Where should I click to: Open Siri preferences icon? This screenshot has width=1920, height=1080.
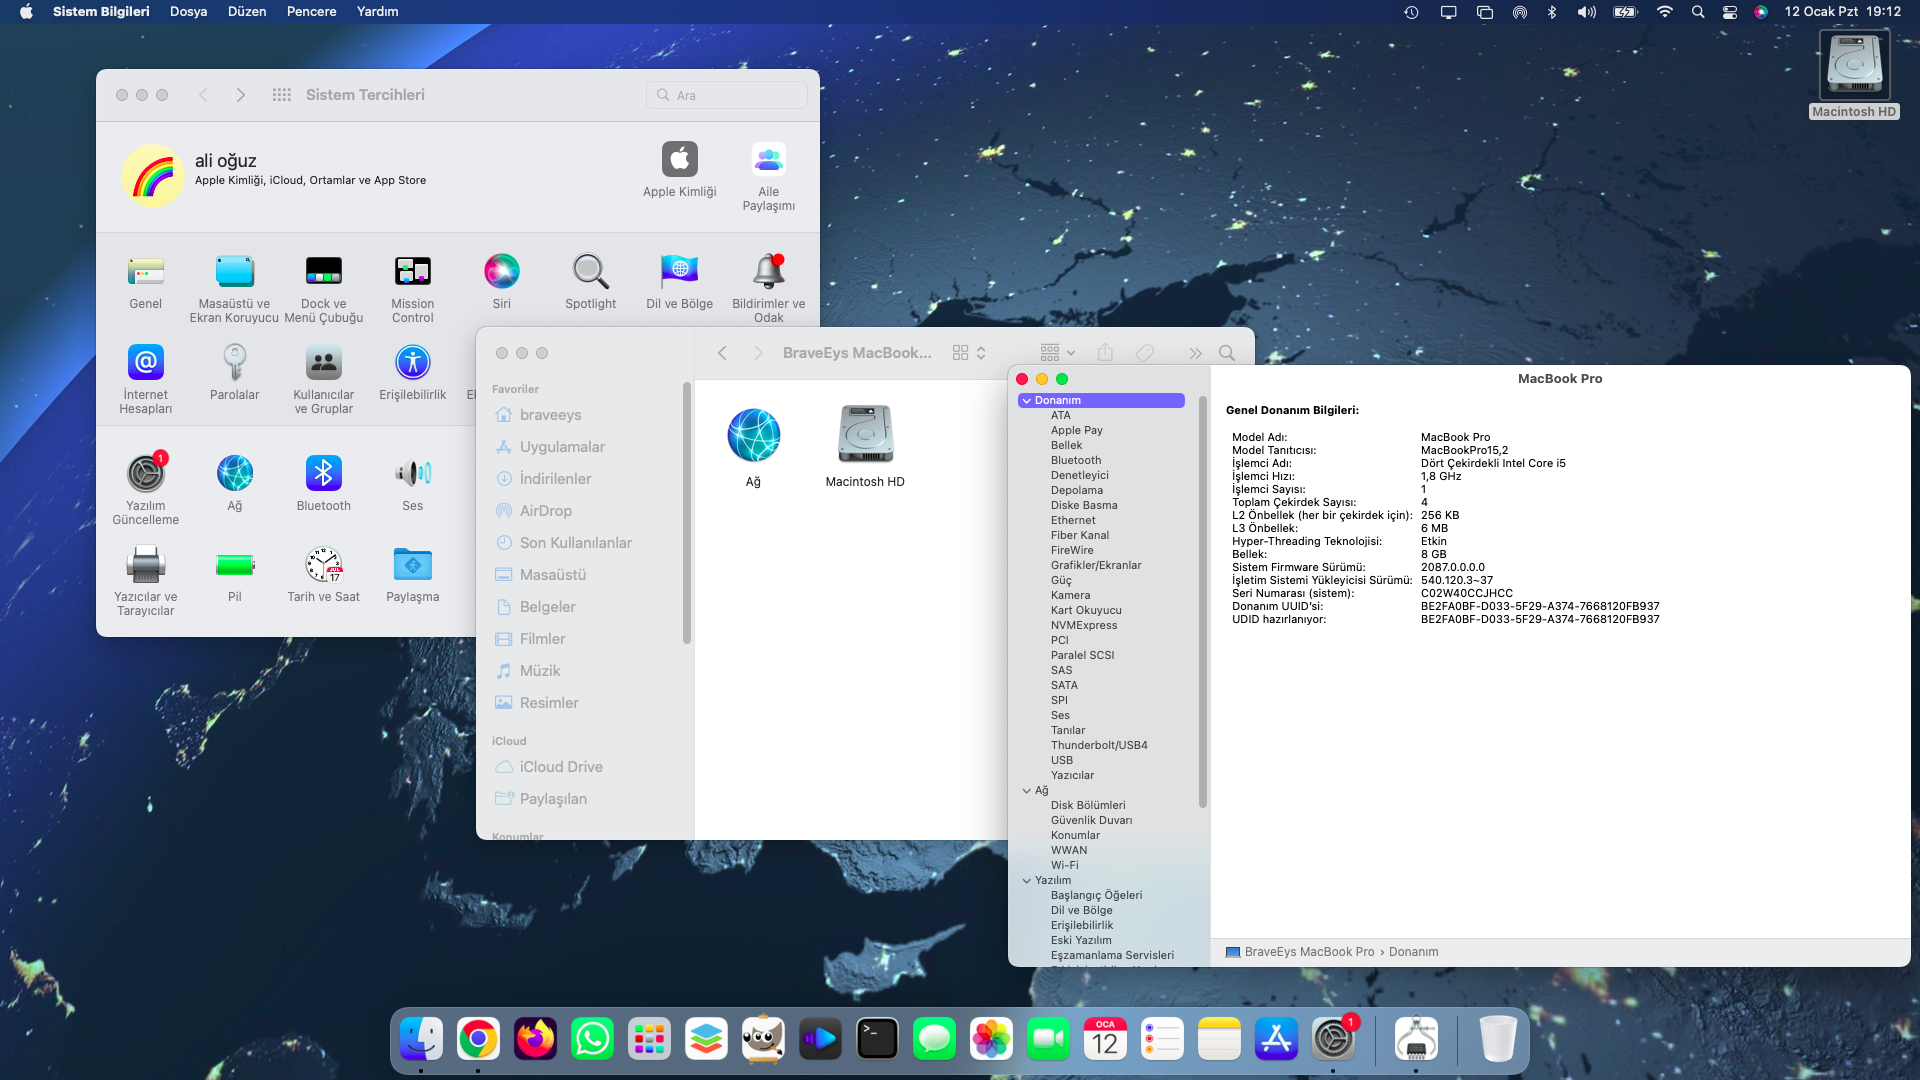[501, 271]
